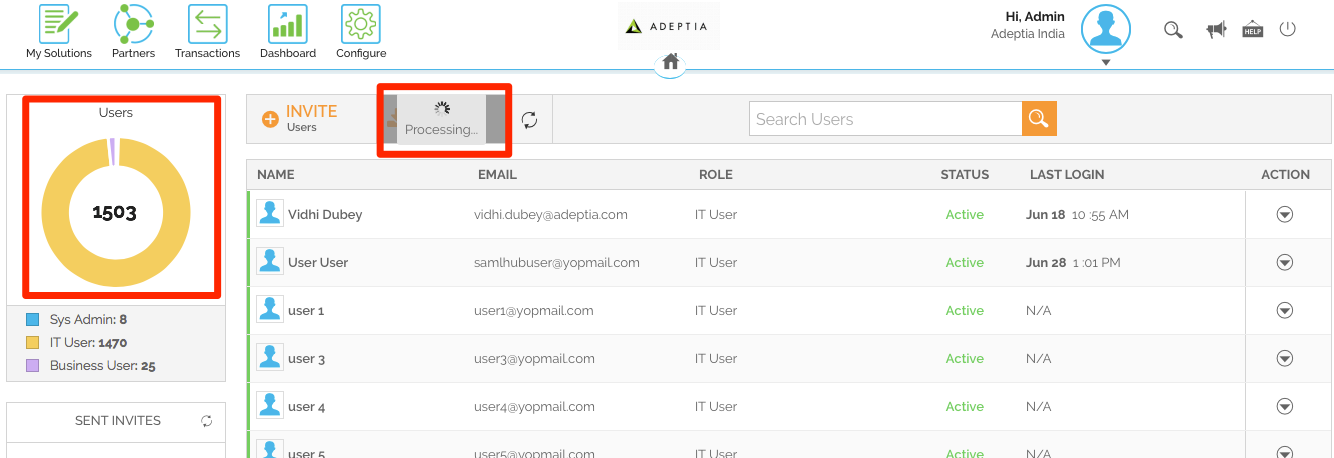1334x458 pixels.
Task: Expand action dropdown for user 3
Action: pyautogui.click(x=1285, y=358)
